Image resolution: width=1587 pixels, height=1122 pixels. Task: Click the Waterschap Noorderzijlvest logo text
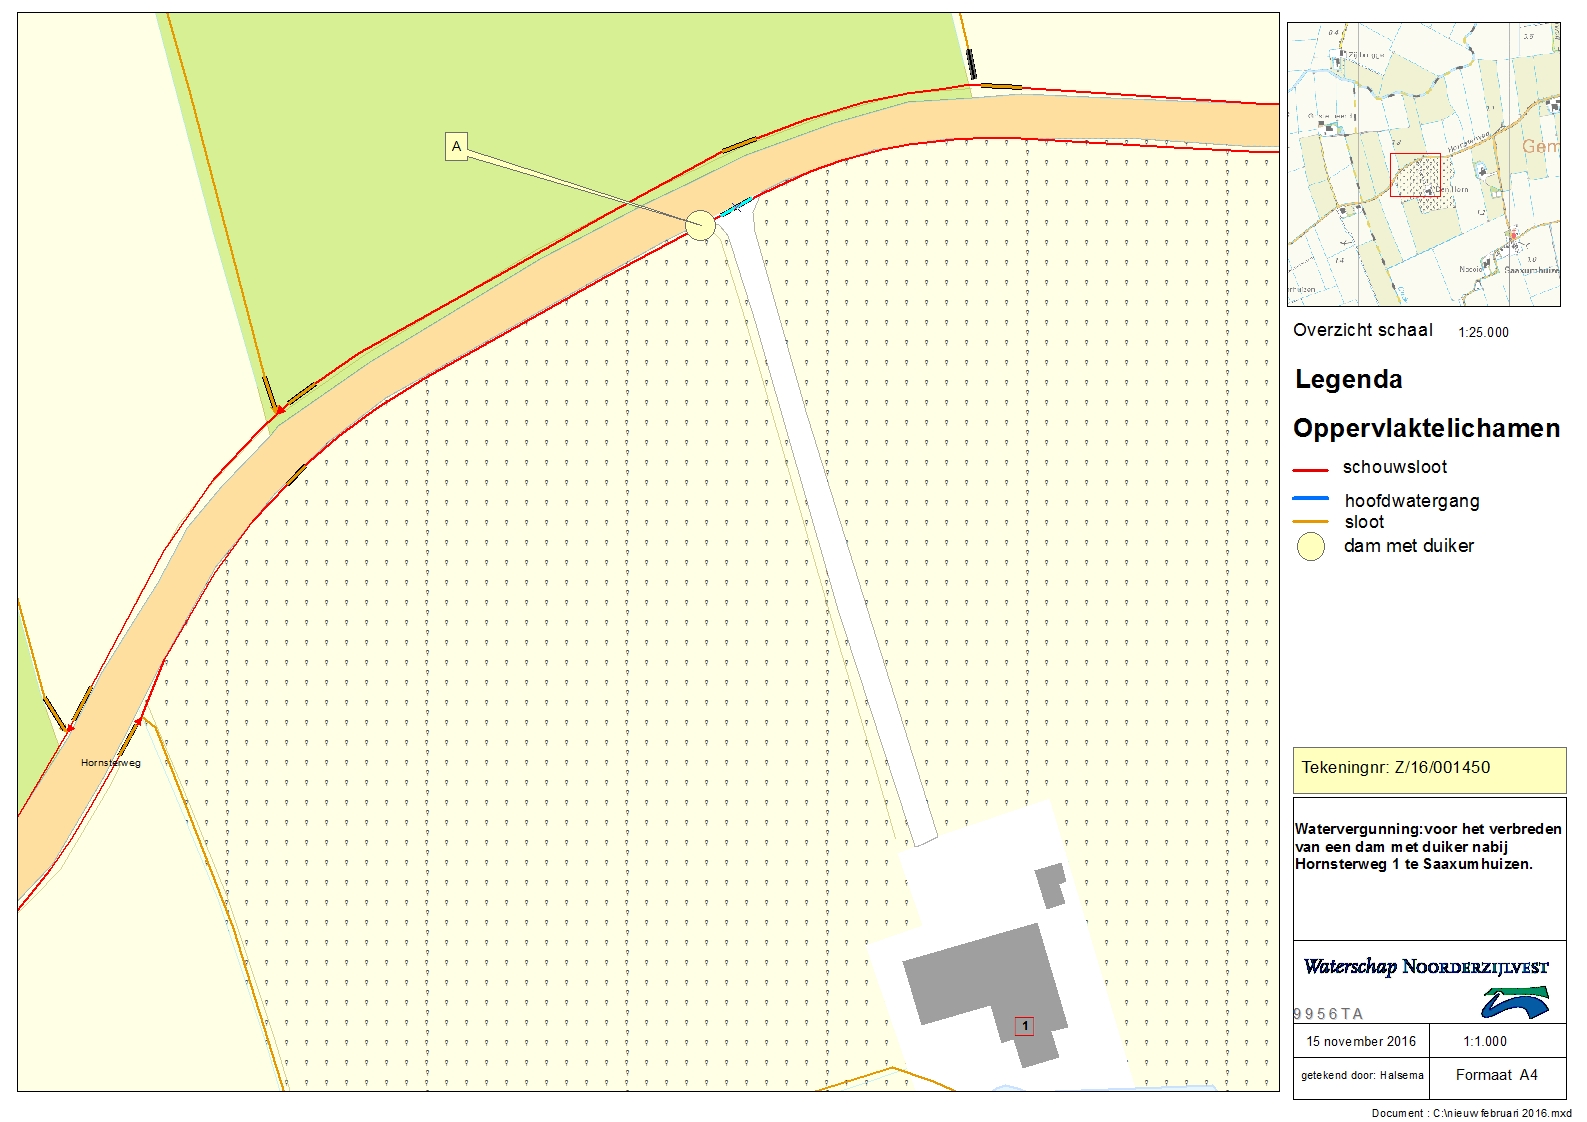(1425, 967)
